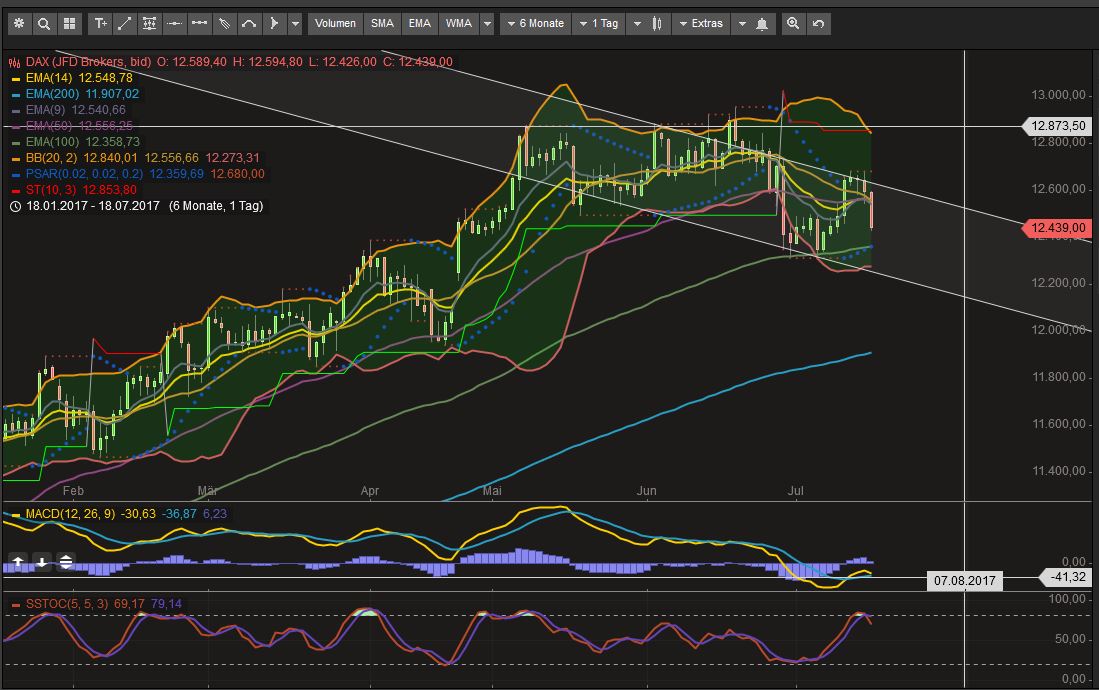Viewport: 1099px width, 690px height.
Task: Toggle MACD panel size with expand icon
Action: click(x=66, y=562)
